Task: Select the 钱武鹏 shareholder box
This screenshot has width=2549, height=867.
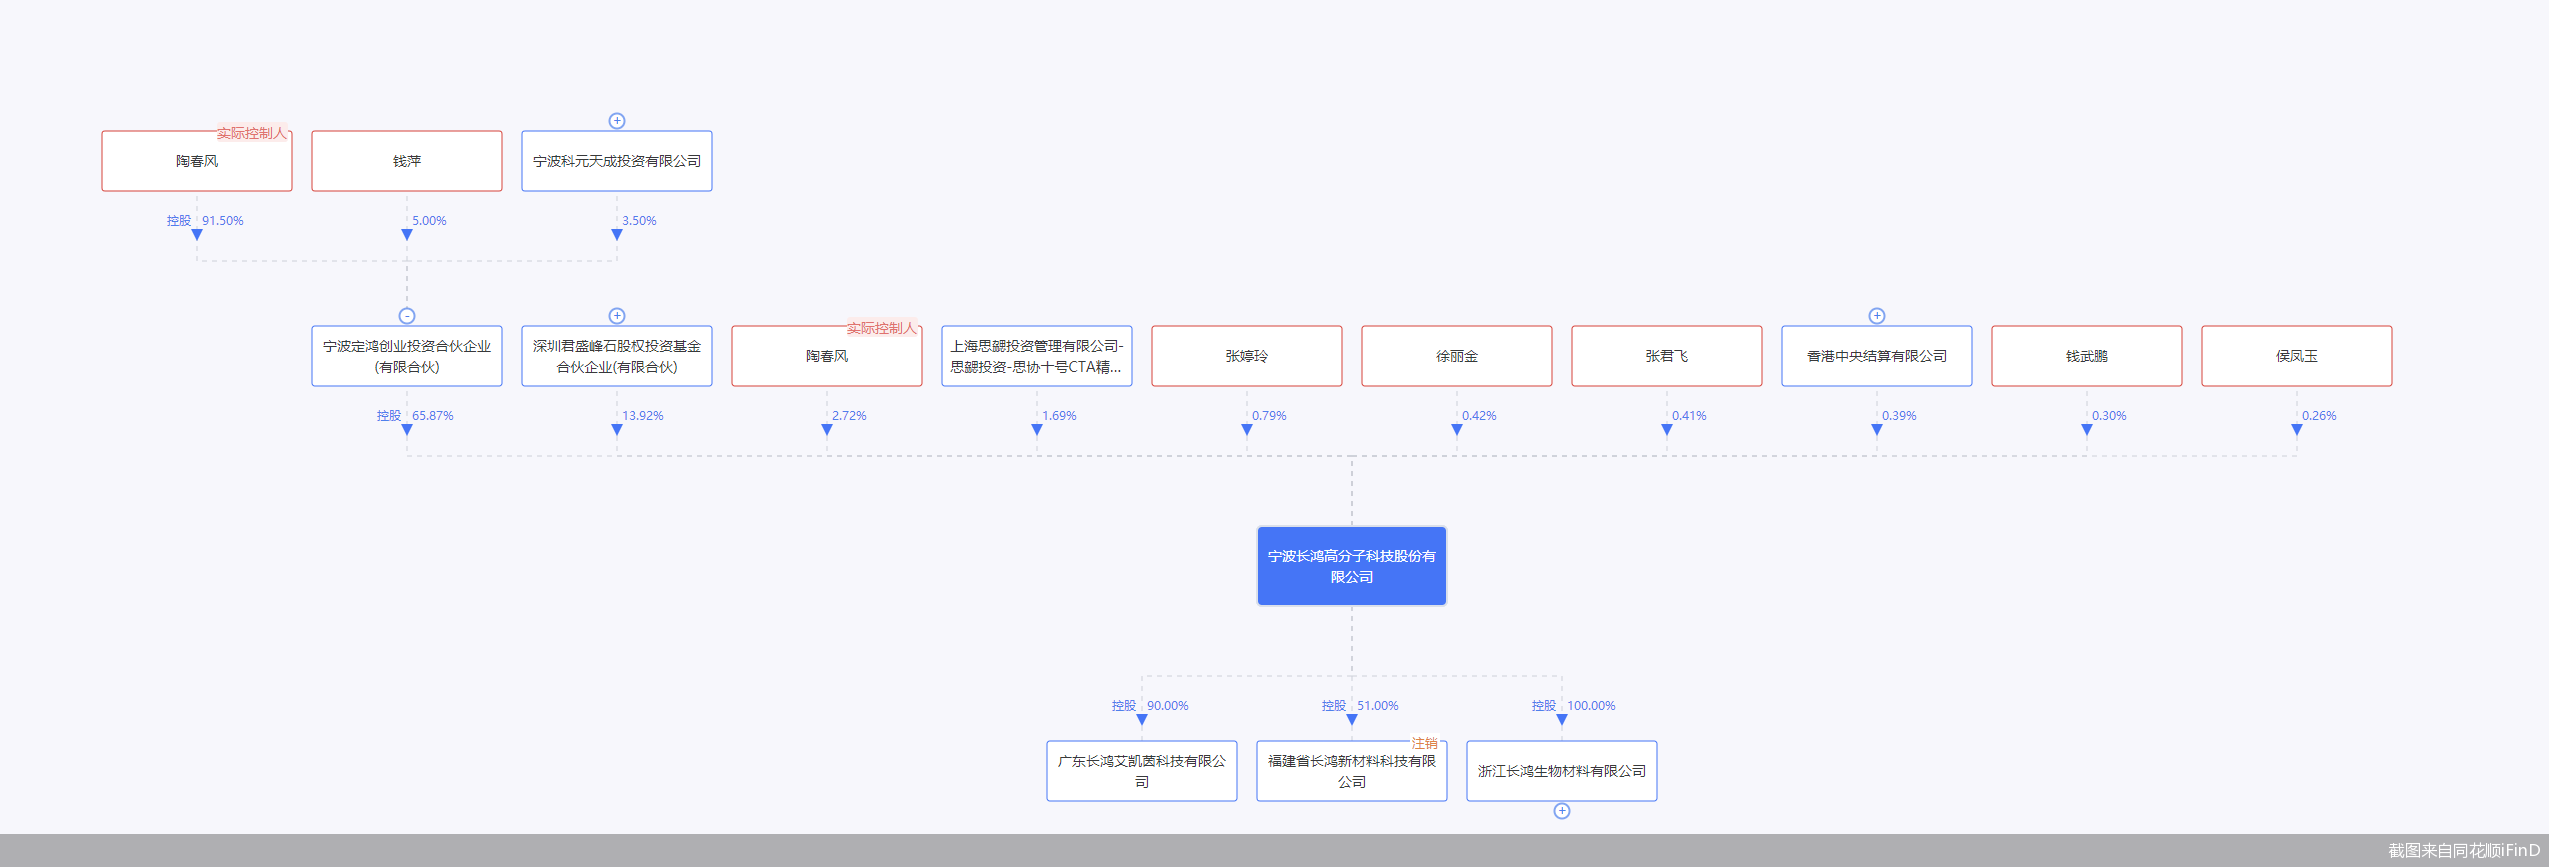Action: point(2087,356)
